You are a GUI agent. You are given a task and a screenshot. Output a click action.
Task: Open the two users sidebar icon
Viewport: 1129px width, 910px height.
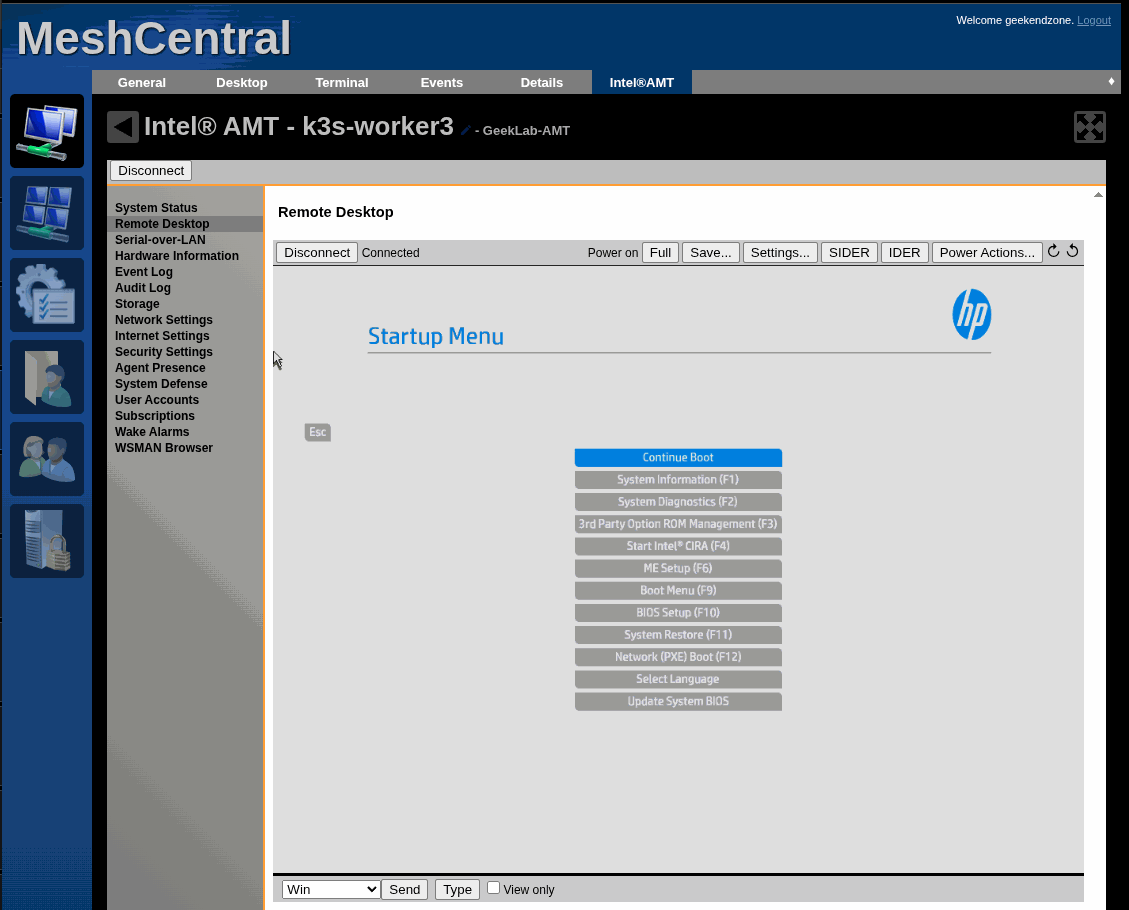[x=47, y=459]
